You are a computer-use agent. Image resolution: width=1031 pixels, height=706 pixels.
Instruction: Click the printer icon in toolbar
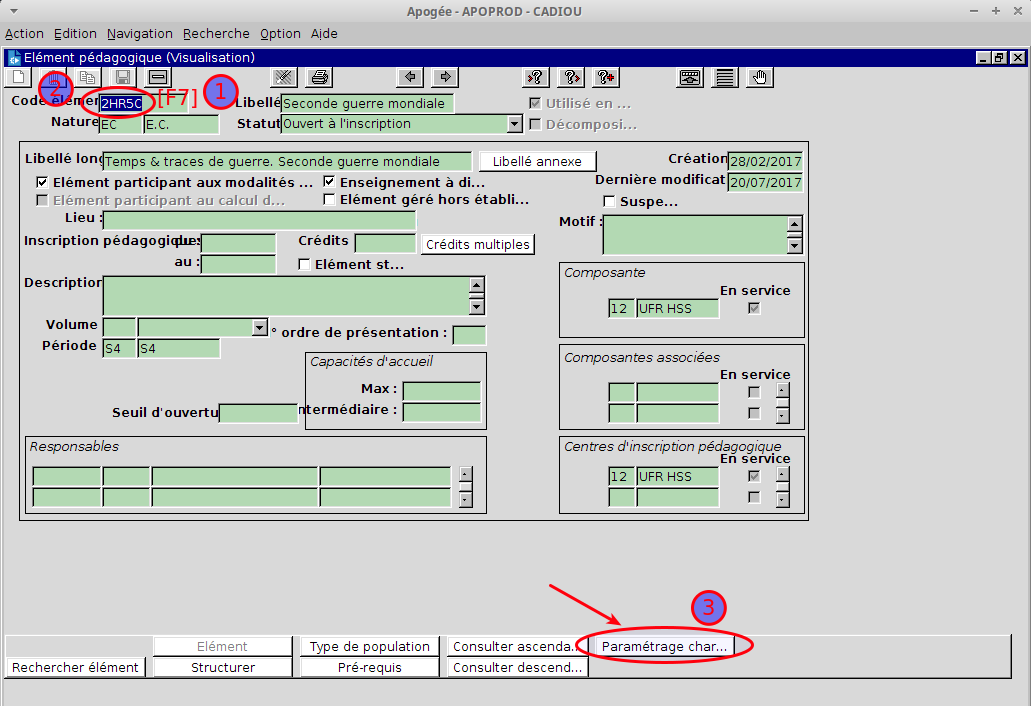coord(319,78)
